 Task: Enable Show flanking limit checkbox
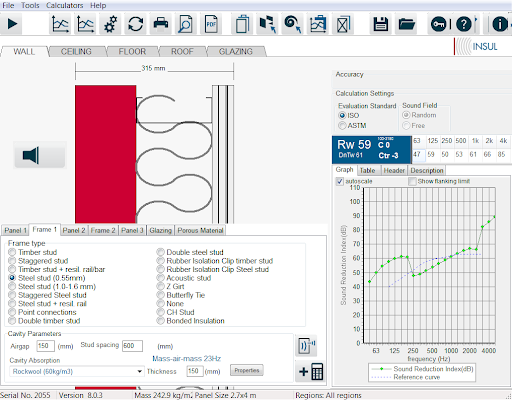[x=412, y=181]
